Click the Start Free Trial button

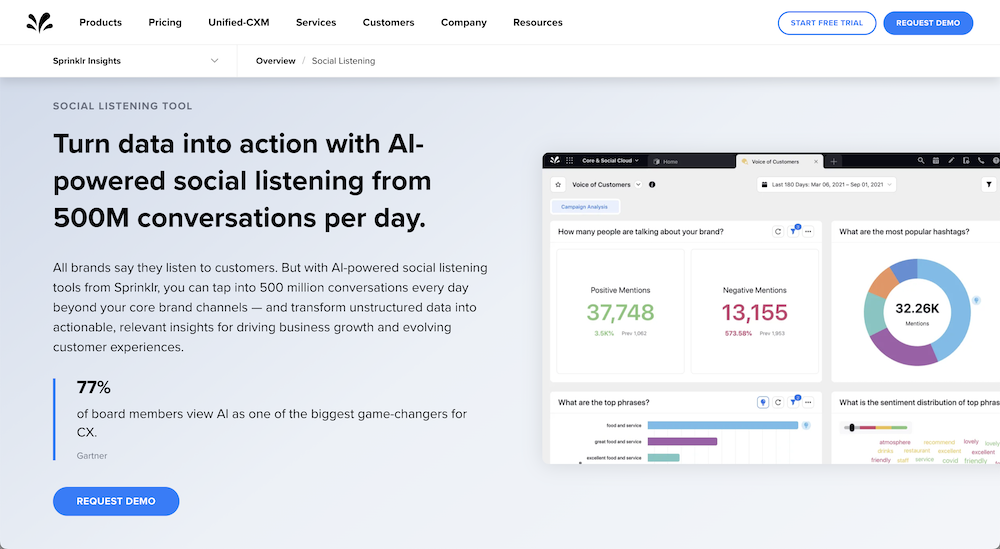pyautogui.click(x=827, y=23)
